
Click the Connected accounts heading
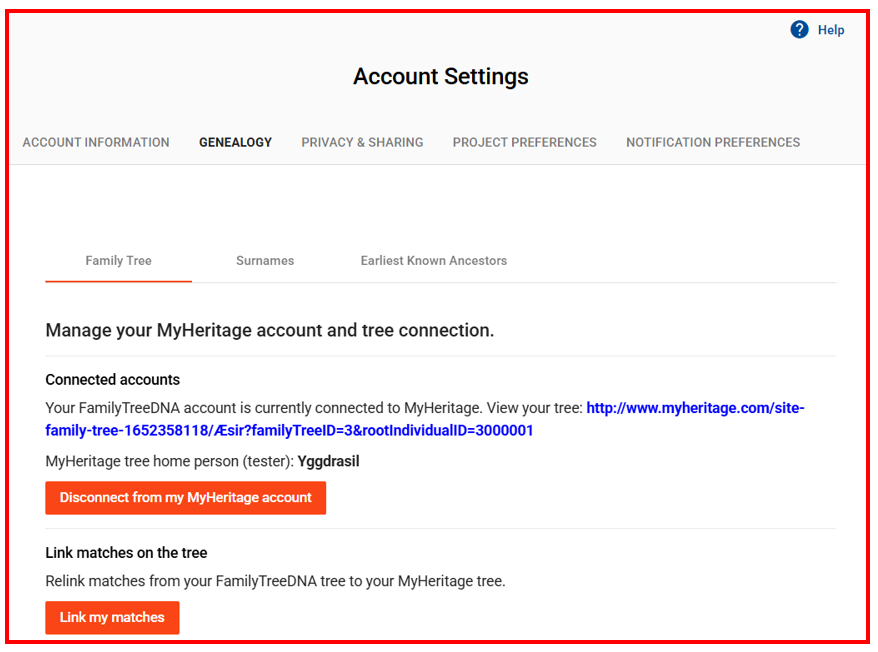[113, 380]
